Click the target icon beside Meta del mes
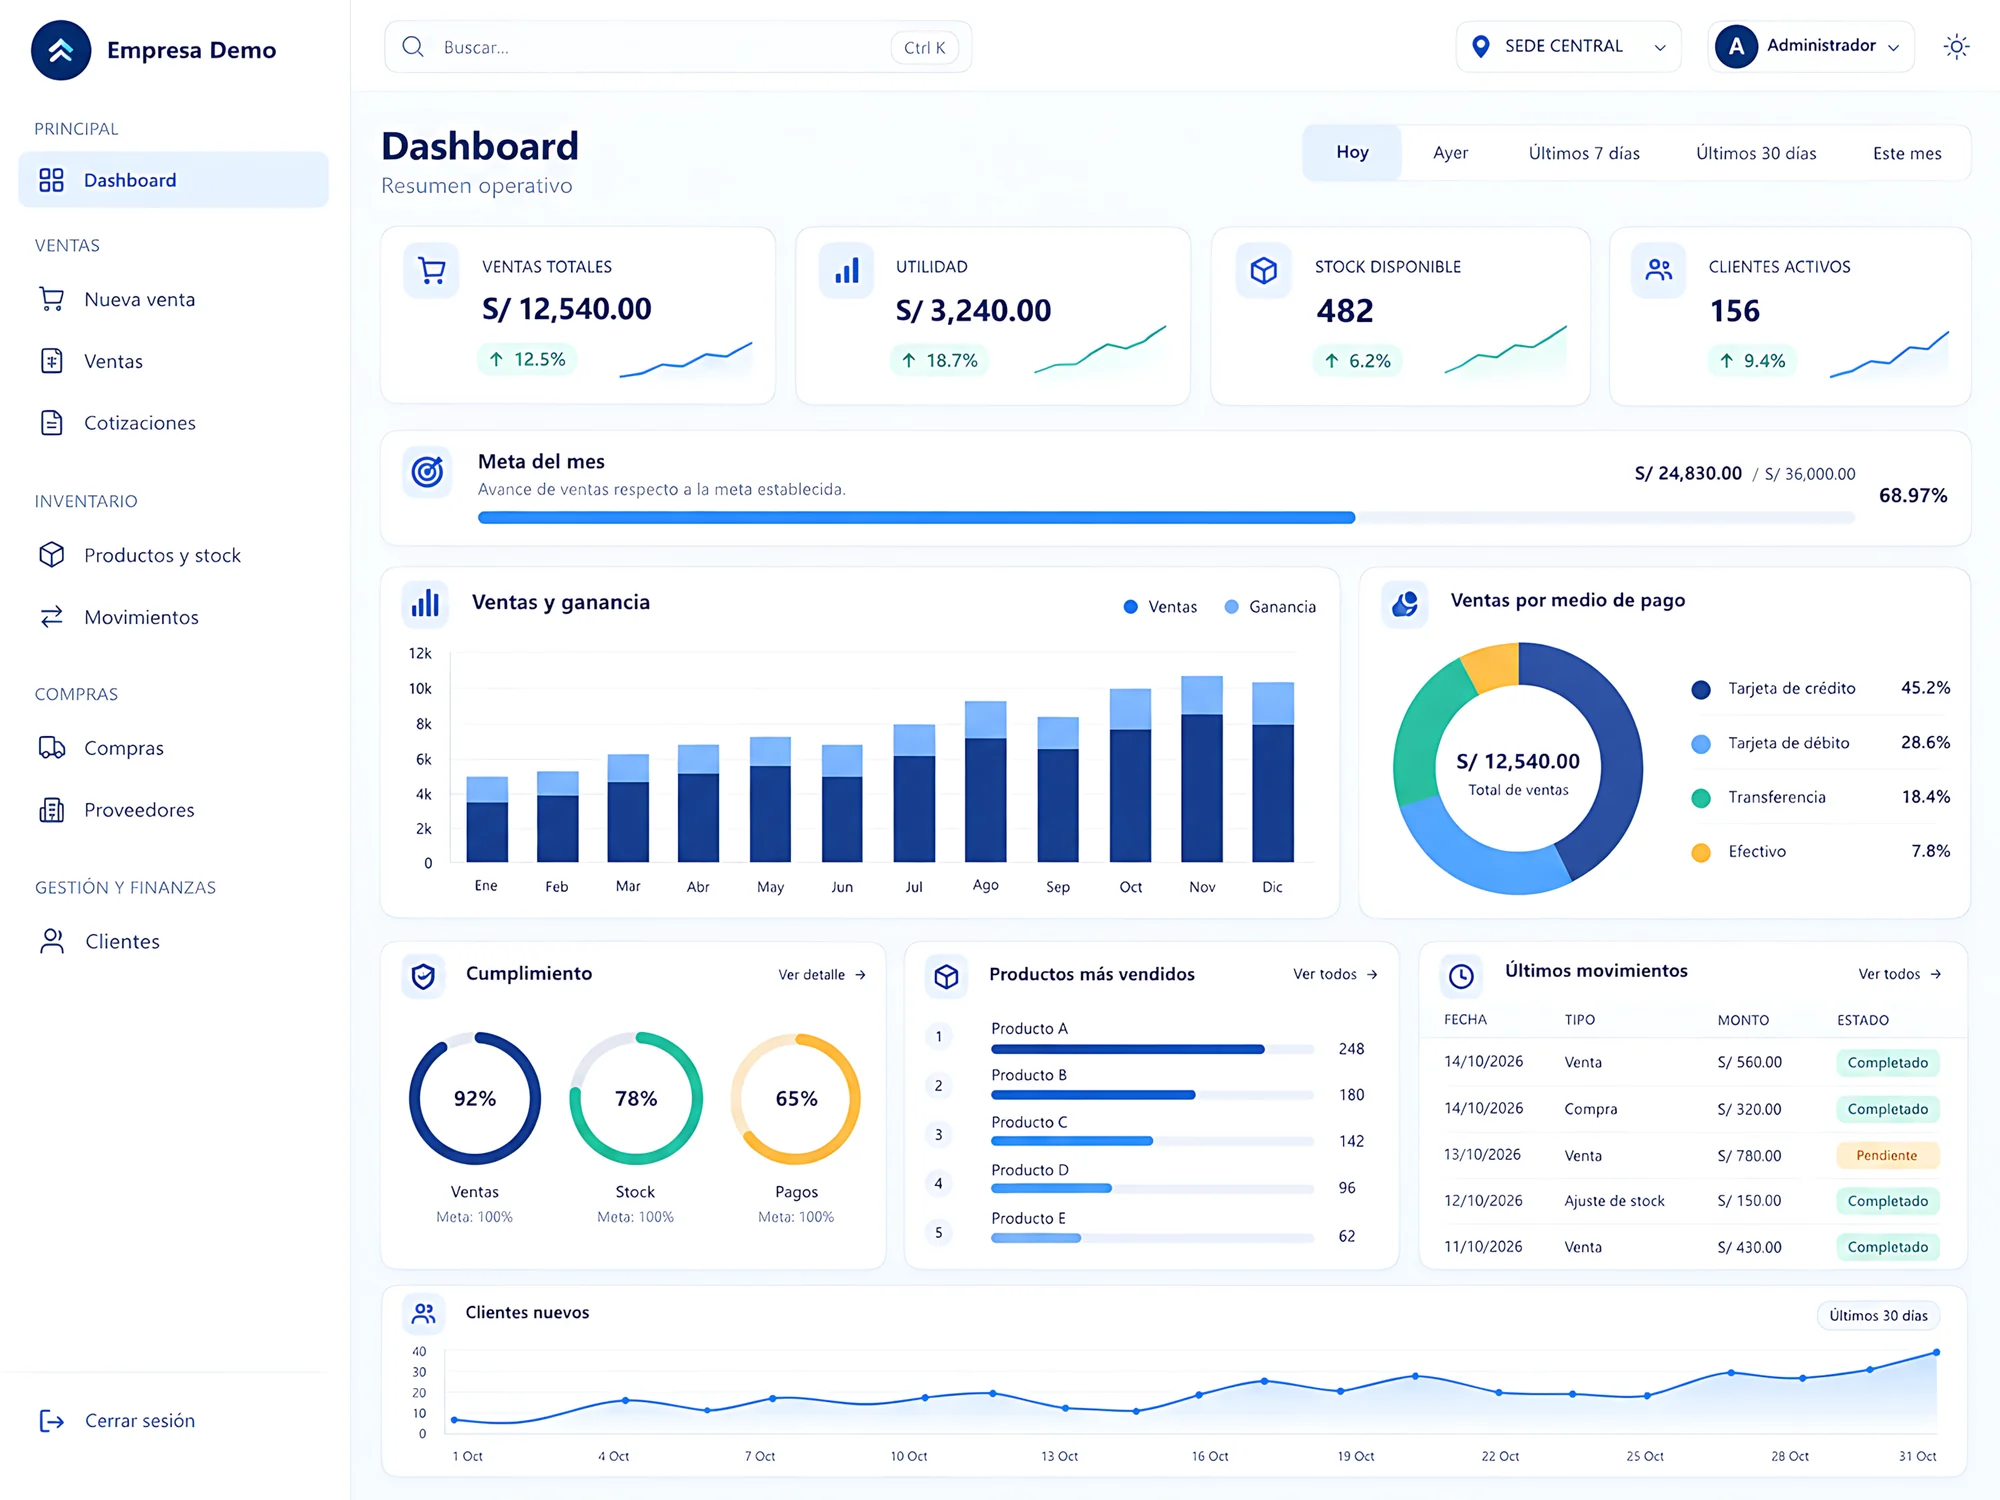This screenshot has width=2000, height=1500. coord(428,471)
